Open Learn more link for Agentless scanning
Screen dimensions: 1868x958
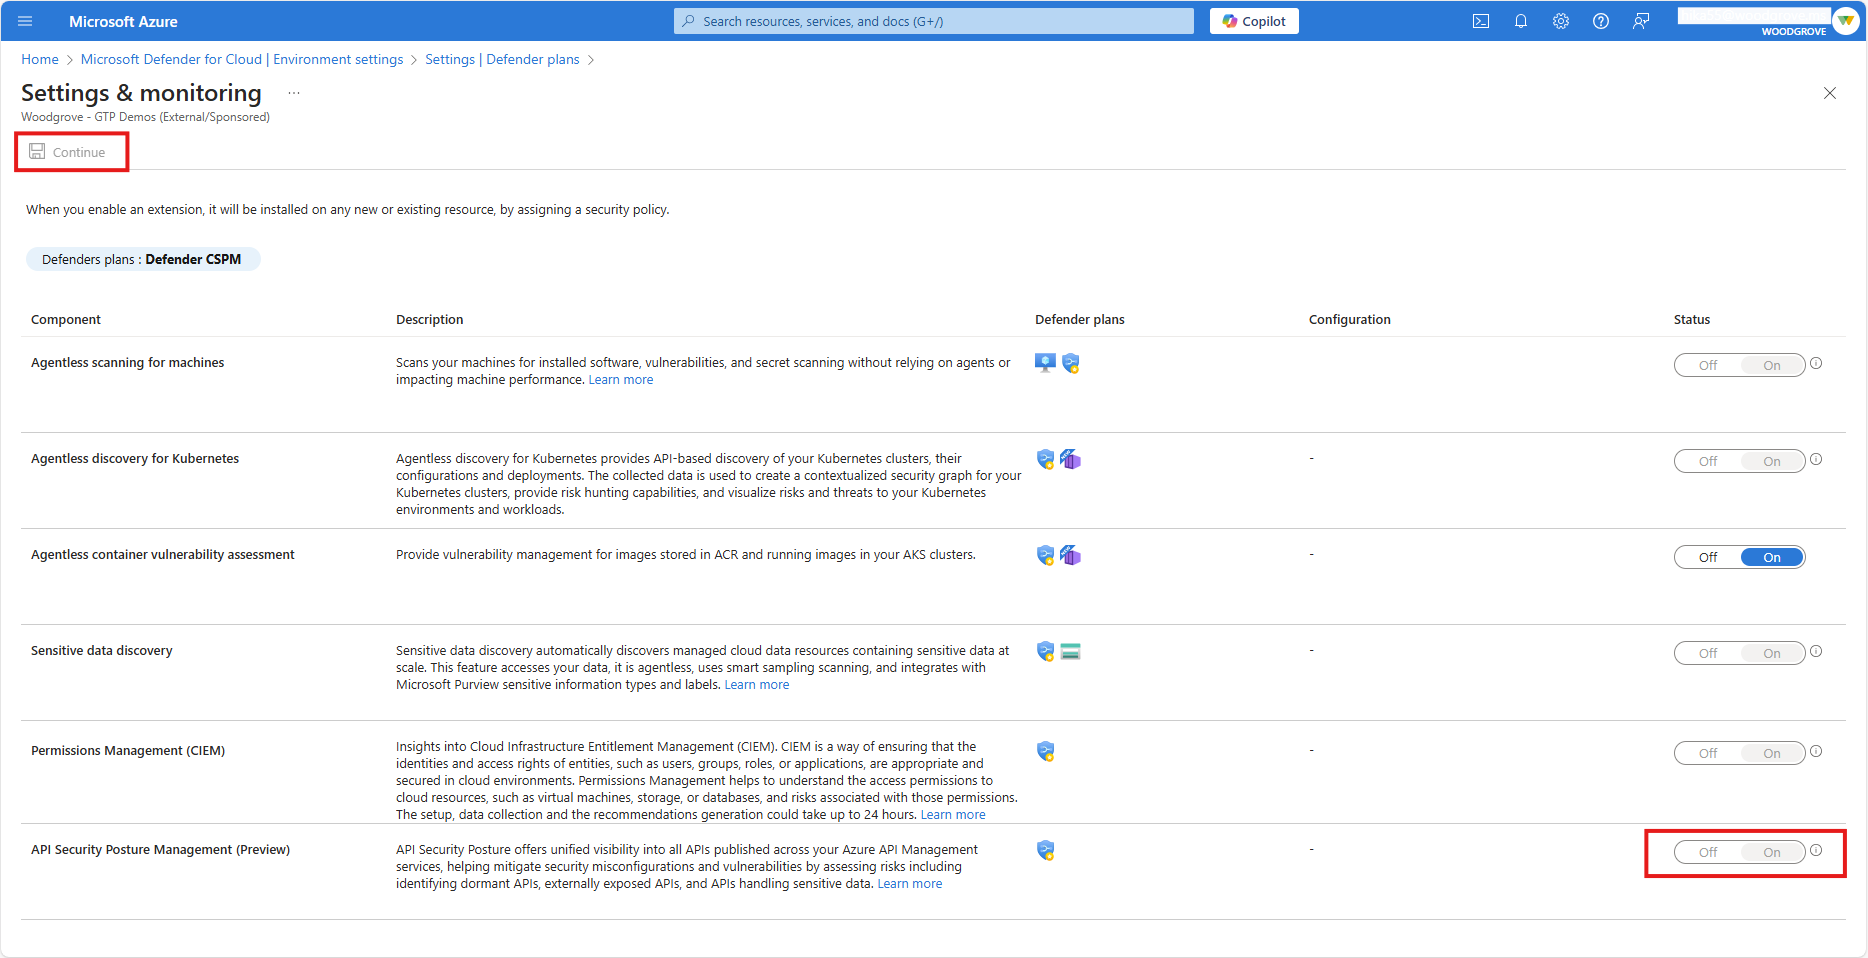coord(621,380)
